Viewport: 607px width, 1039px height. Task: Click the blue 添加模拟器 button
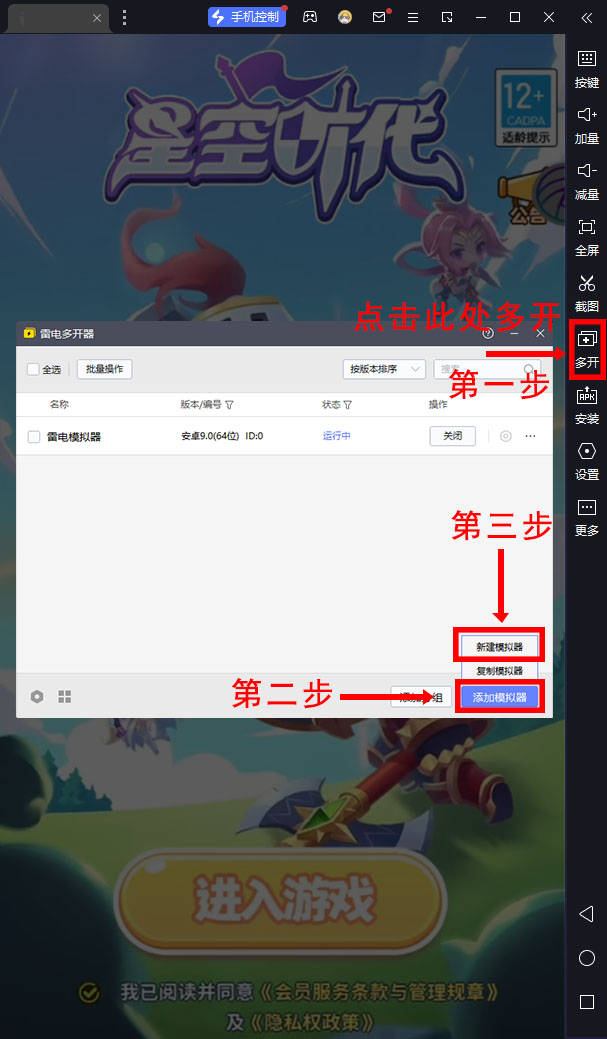(500, 697)
